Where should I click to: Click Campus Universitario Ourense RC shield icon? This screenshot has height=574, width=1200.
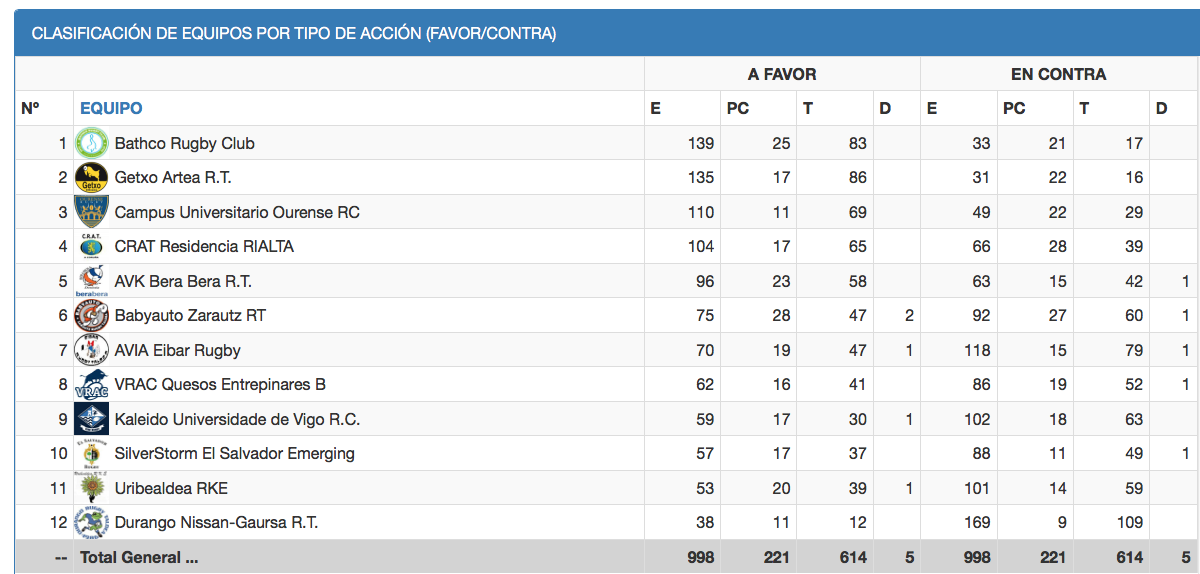click(x=92, y=213)
